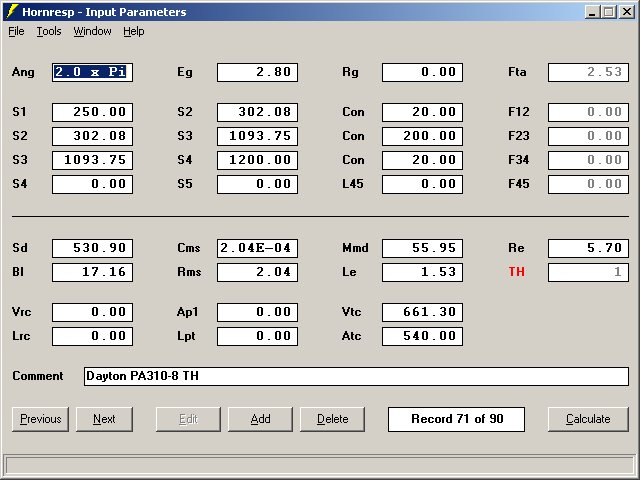Select the Lrc input field

pyautogui.click(x=92, y=336)
